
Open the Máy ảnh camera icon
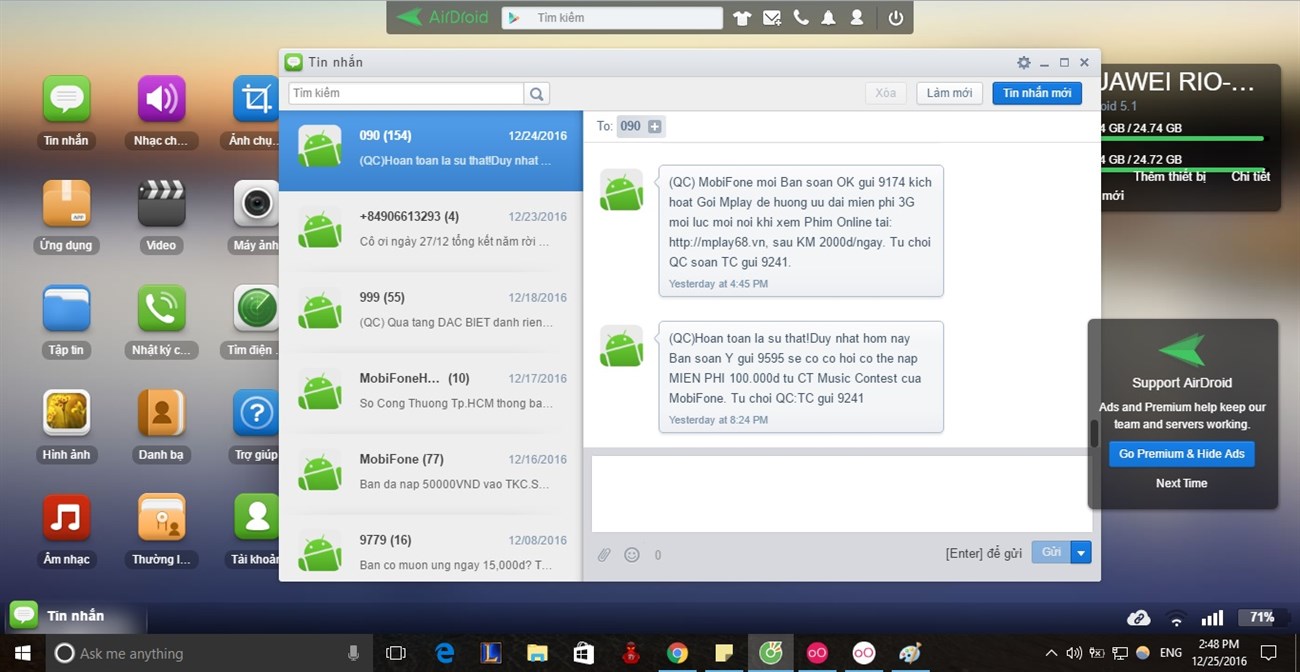[x=256, y=204]
